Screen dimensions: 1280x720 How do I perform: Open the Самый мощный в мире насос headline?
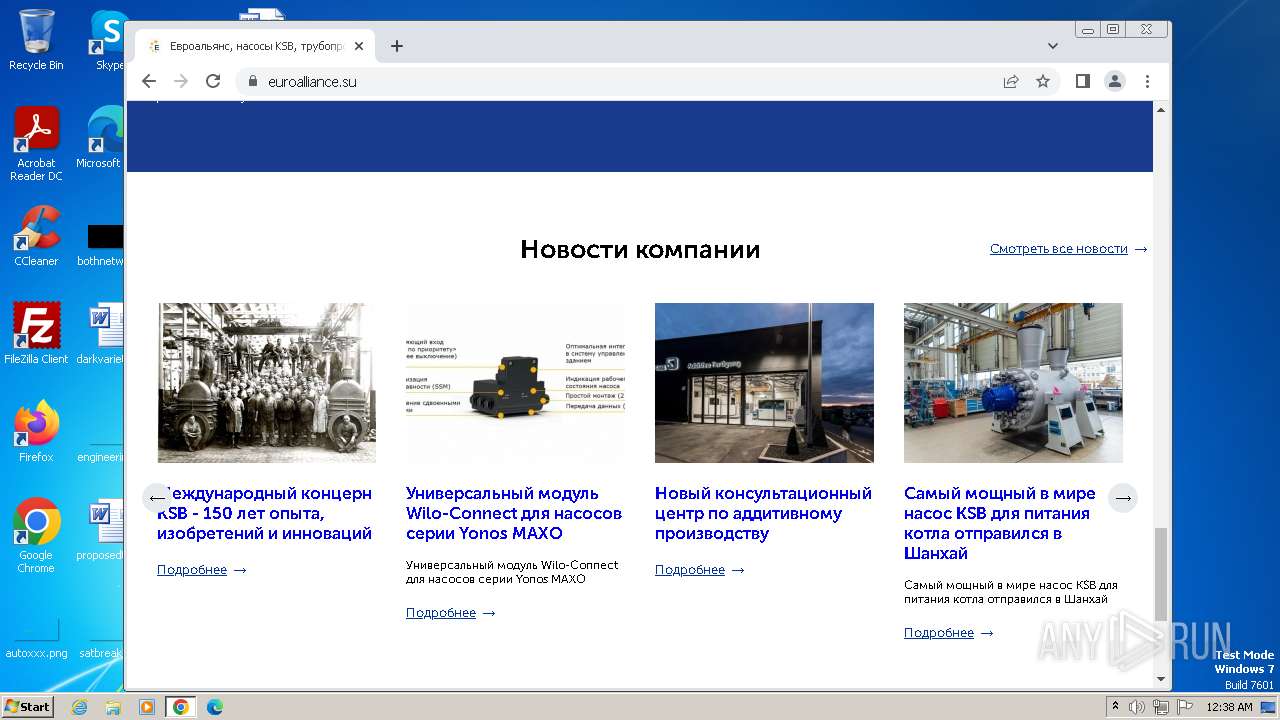click(1000, 523)
